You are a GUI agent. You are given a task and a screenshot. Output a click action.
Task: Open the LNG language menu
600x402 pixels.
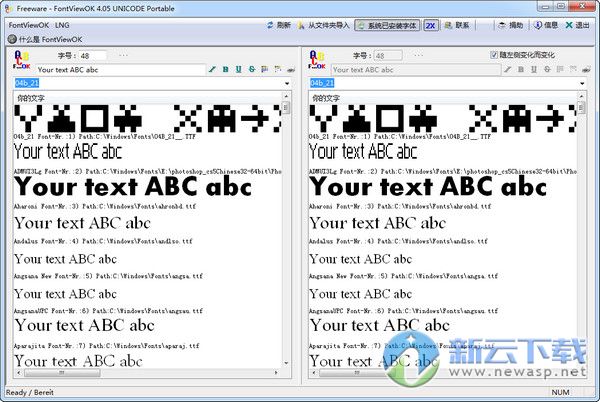click(62, 25)
